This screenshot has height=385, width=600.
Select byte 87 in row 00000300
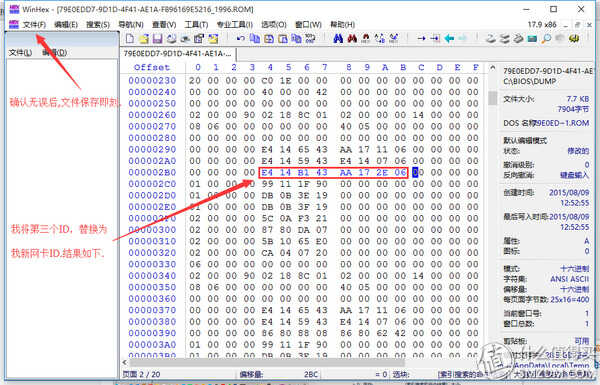click(267, 230)
